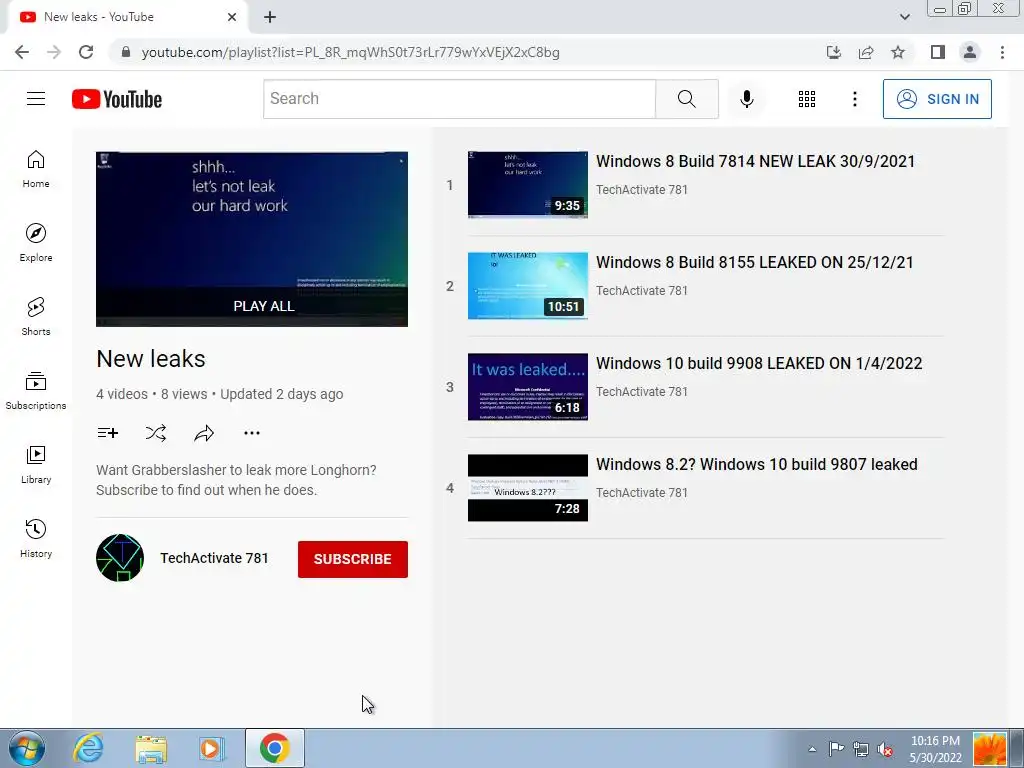Viewport: 1024px width, 768px height.
Task: View site info via padlock icon
Action: (x=126, y=52)
